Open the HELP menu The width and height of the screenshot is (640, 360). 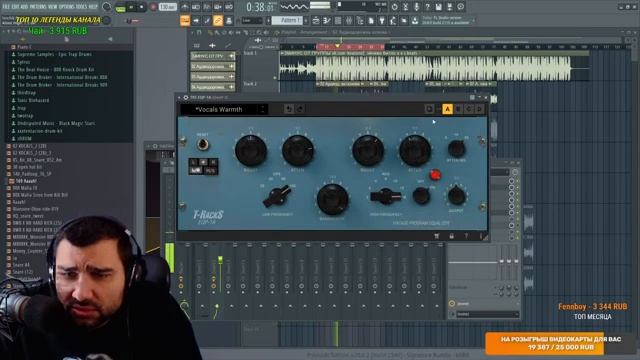pos(93,7)
